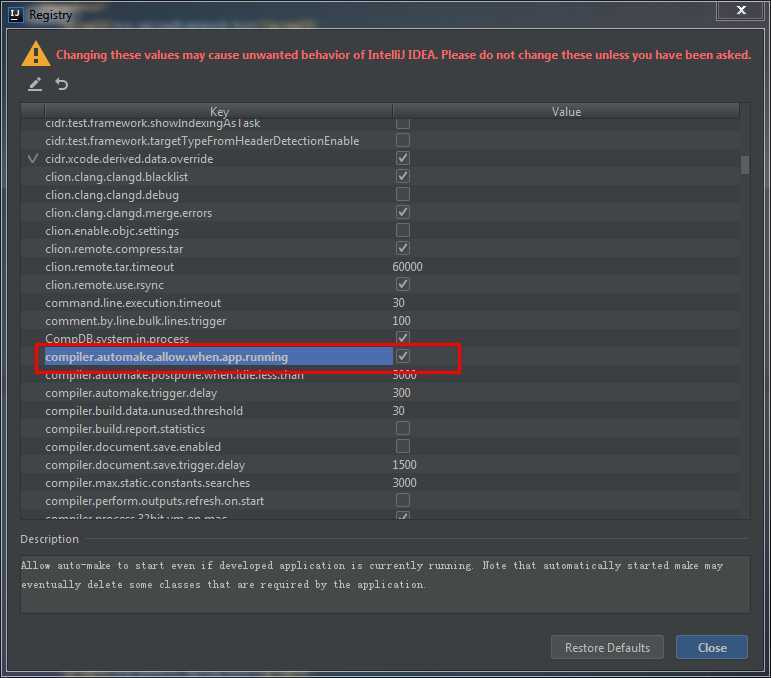
Task: Select command.line.execution.timeout key
Action: pyautogui.click(x=133, y=303)
